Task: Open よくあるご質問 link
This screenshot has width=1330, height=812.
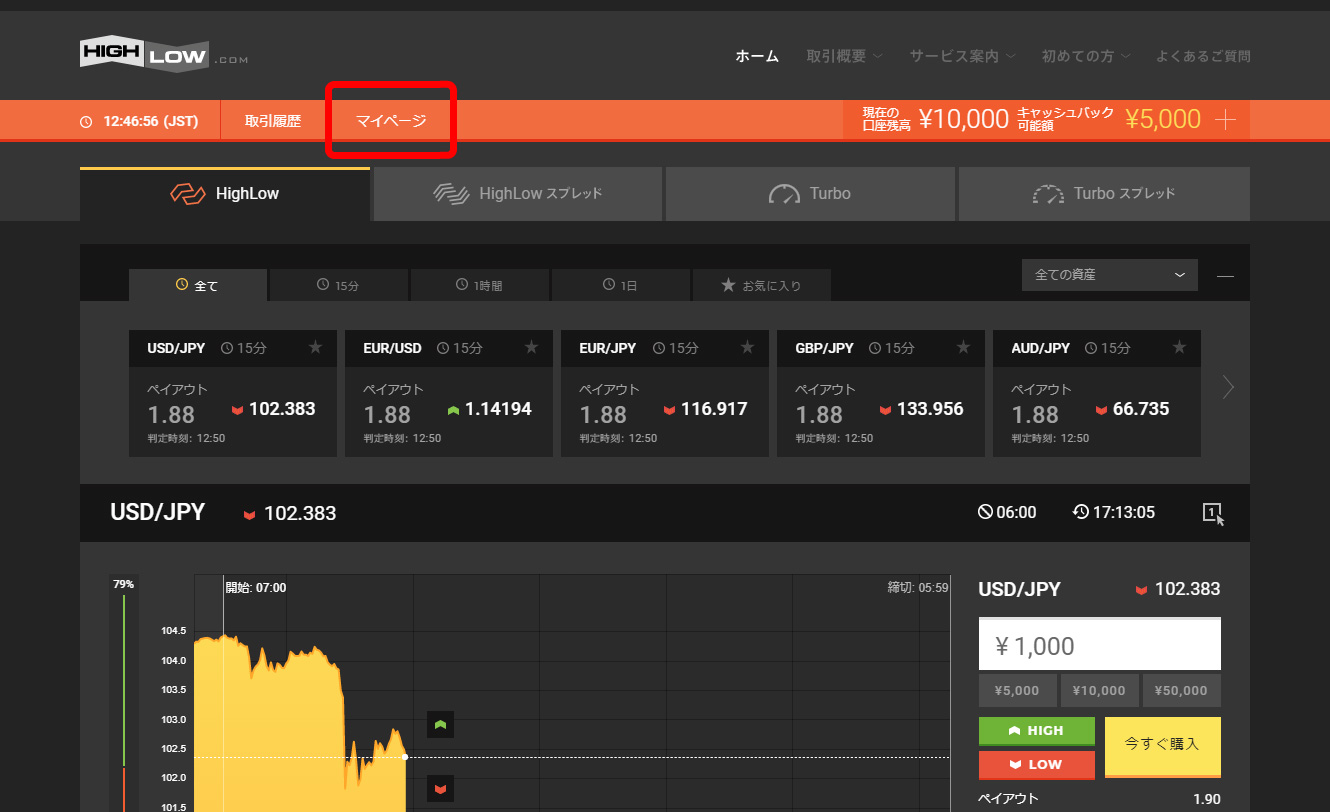Action: click(1203, 56)
